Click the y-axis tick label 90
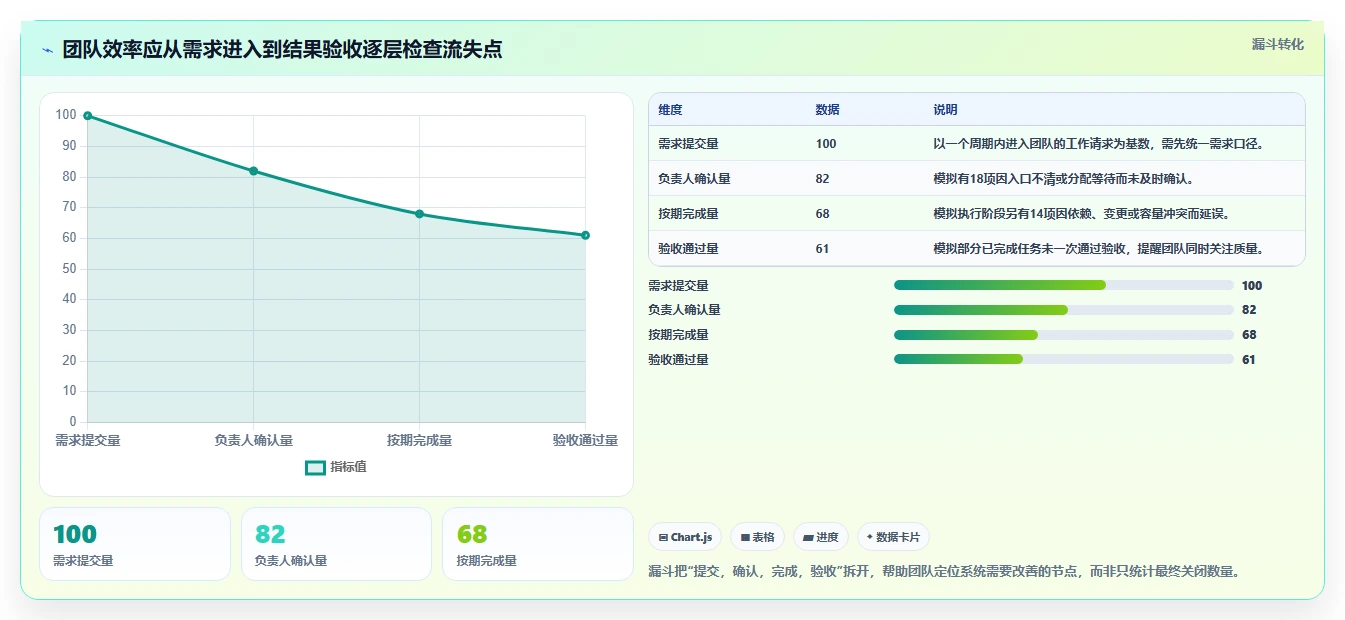Viewport: 1345px width, 620px height. click(x=69, y=146)
